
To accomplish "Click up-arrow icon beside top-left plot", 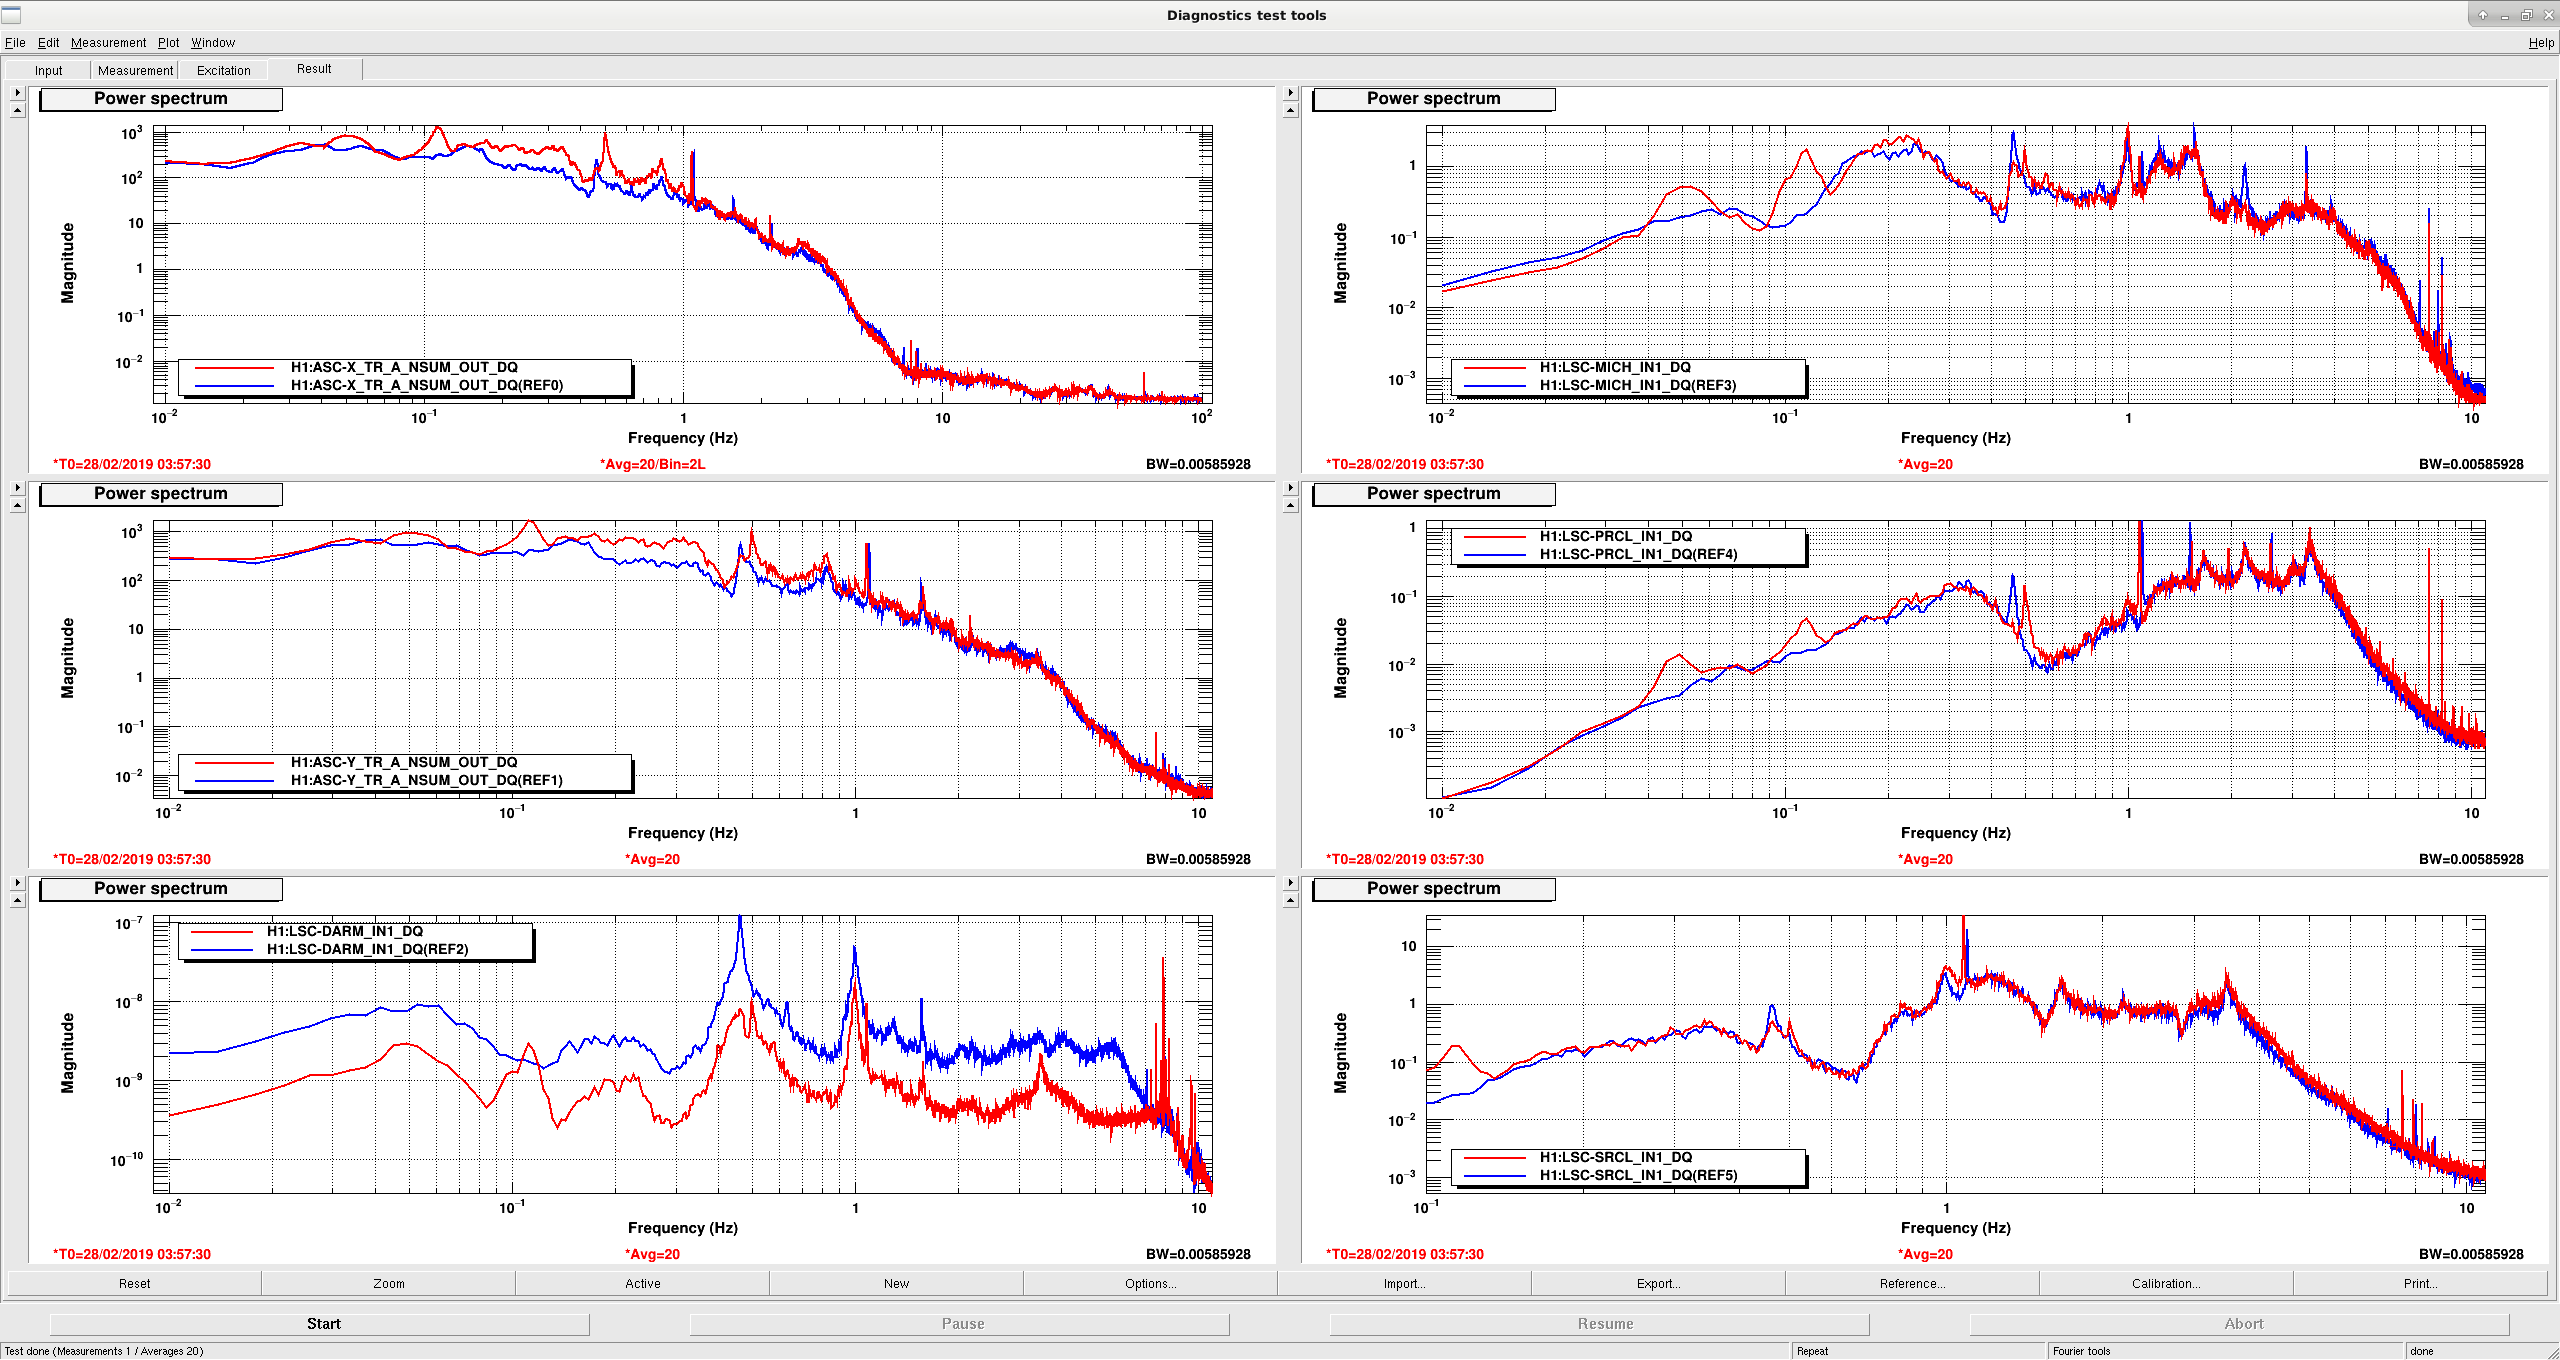I will coord(17,111).
